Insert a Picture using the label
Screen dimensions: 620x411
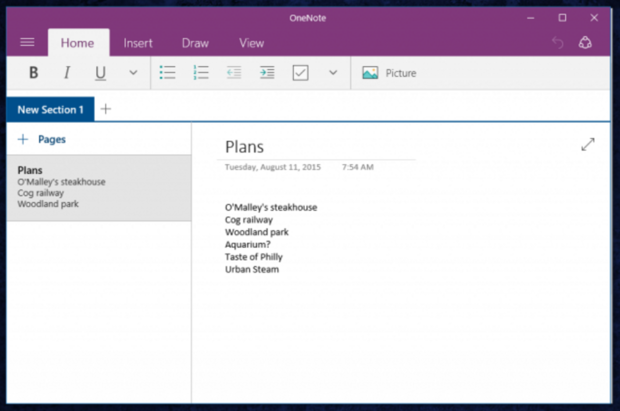401,73
